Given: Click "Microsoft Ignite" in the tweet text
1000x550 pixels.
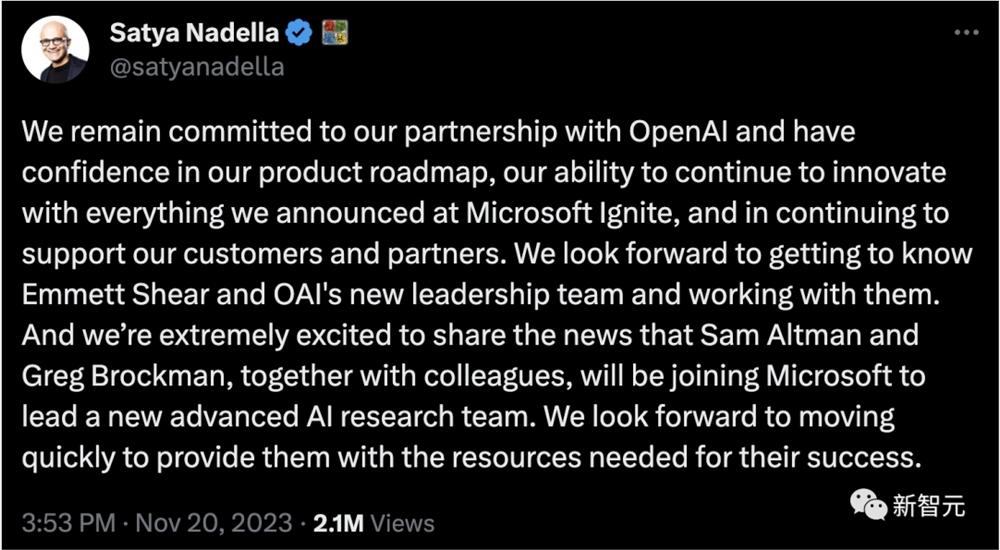Looking at the screenshot, I should pos(565,213).
